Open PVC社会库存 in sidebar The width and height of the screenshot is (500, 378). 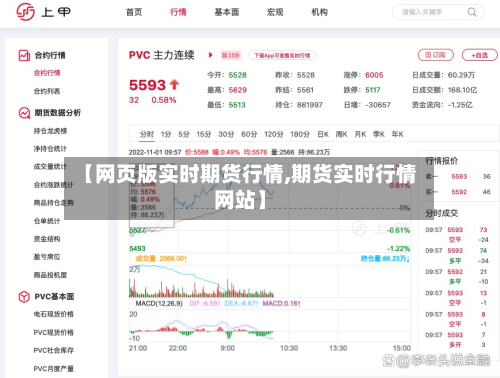click(x=54, y=350)
